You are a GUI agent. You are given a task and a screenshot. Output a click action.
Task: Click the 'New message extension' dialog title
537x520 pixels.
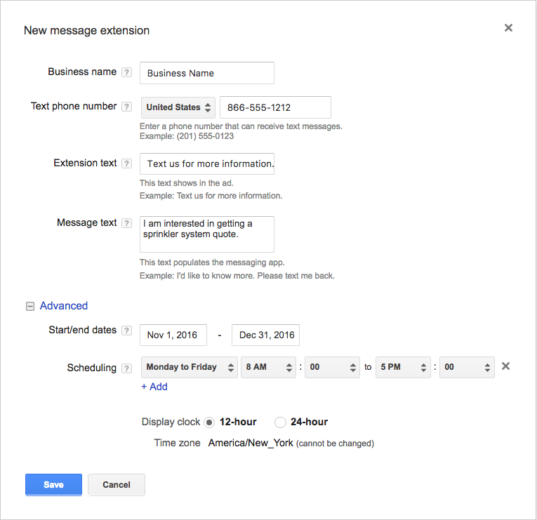[x=87, y=30]
